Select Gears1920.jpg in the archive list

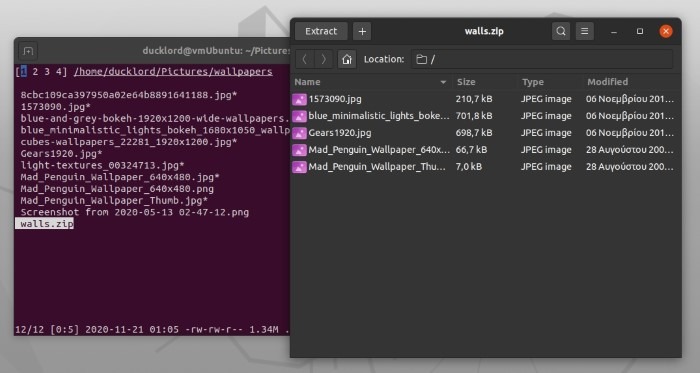click(486, 133)
